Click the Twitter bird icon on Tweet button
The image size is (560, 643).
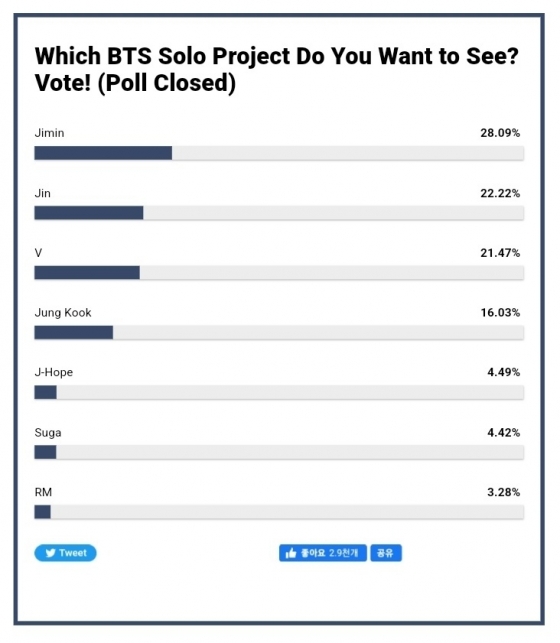[50, 553]
